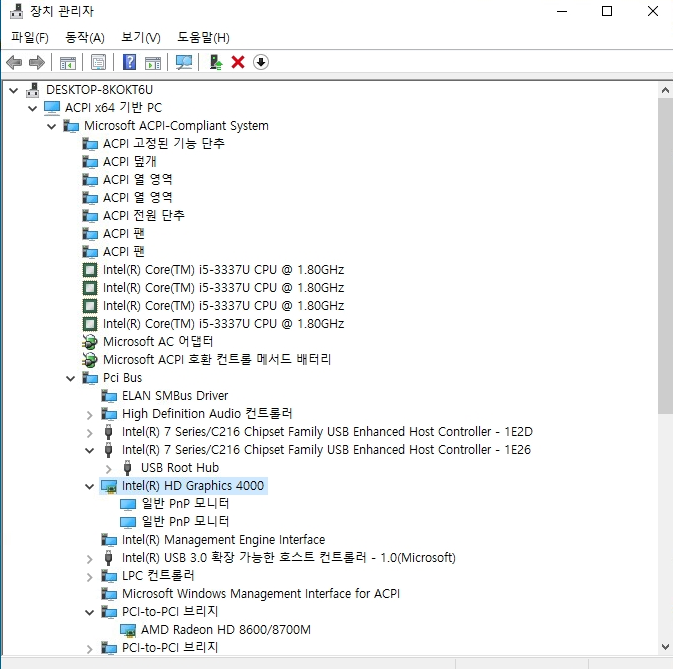673x669 pixels.
Task: Click the AMD Radeon HD 8600/8700M icon
Action: (x=127, y=630)
